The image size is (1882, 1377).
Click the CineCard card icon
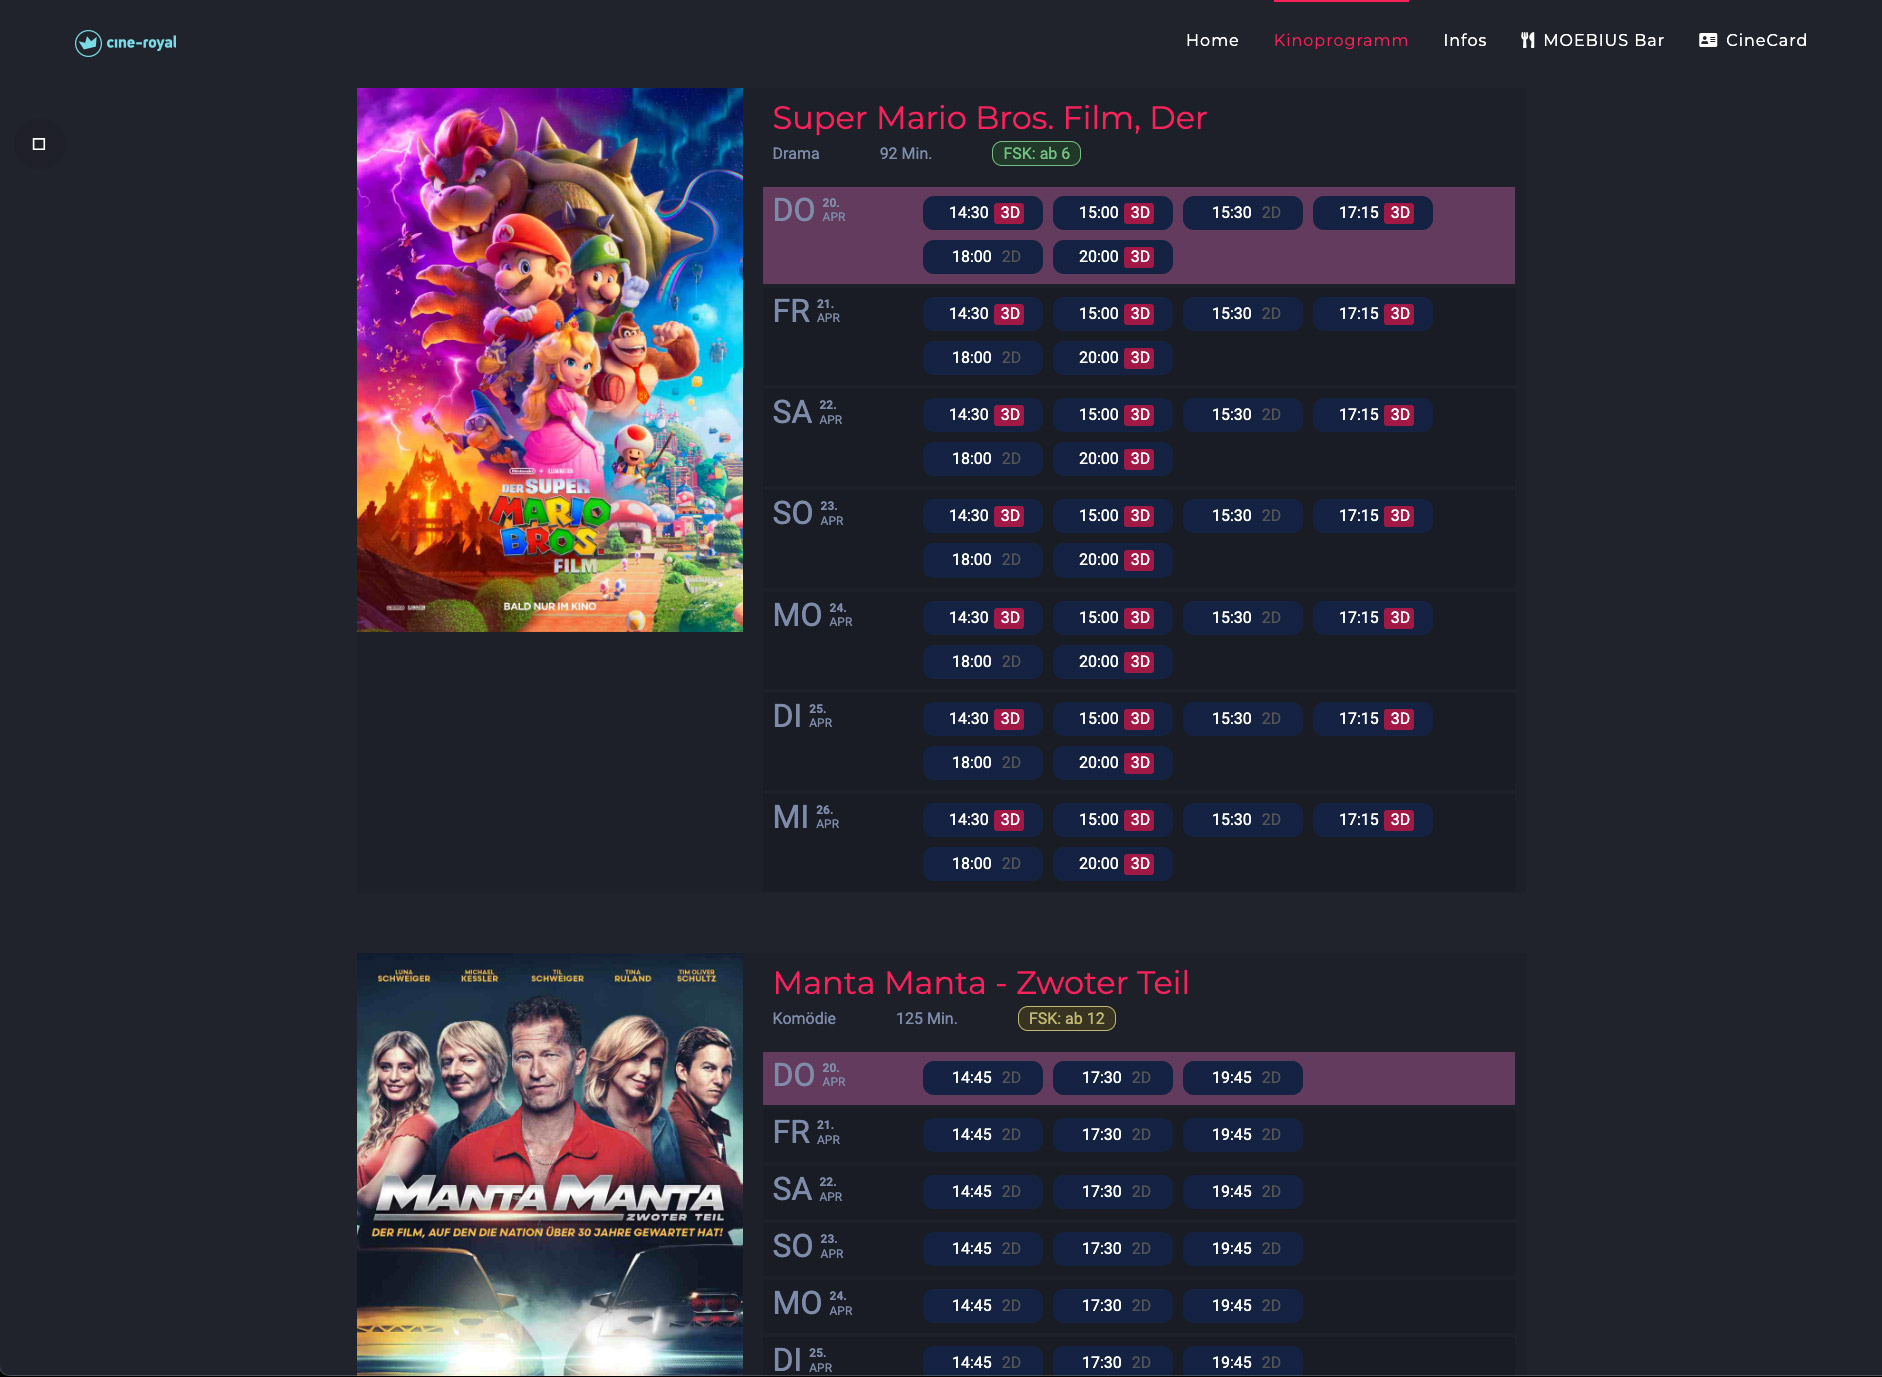coord(1708,40)
